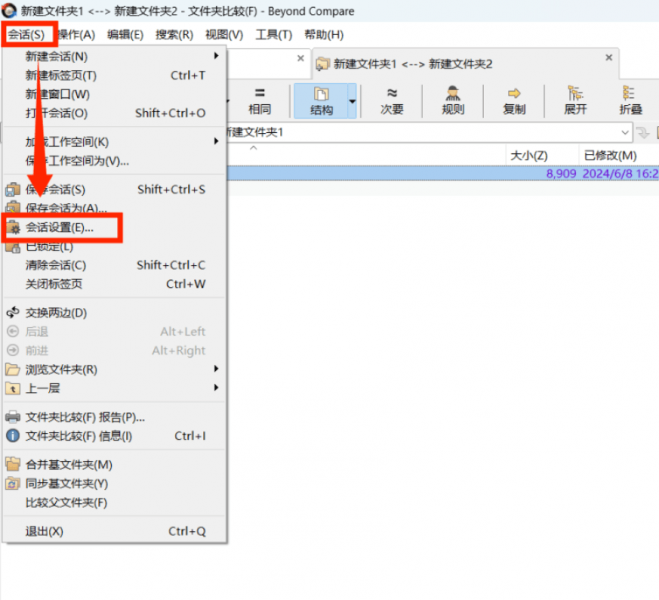Expand the 新建会话(N) submenu
Screen dimensions: 659x600
pyautogui.click(x=114, y=56)
